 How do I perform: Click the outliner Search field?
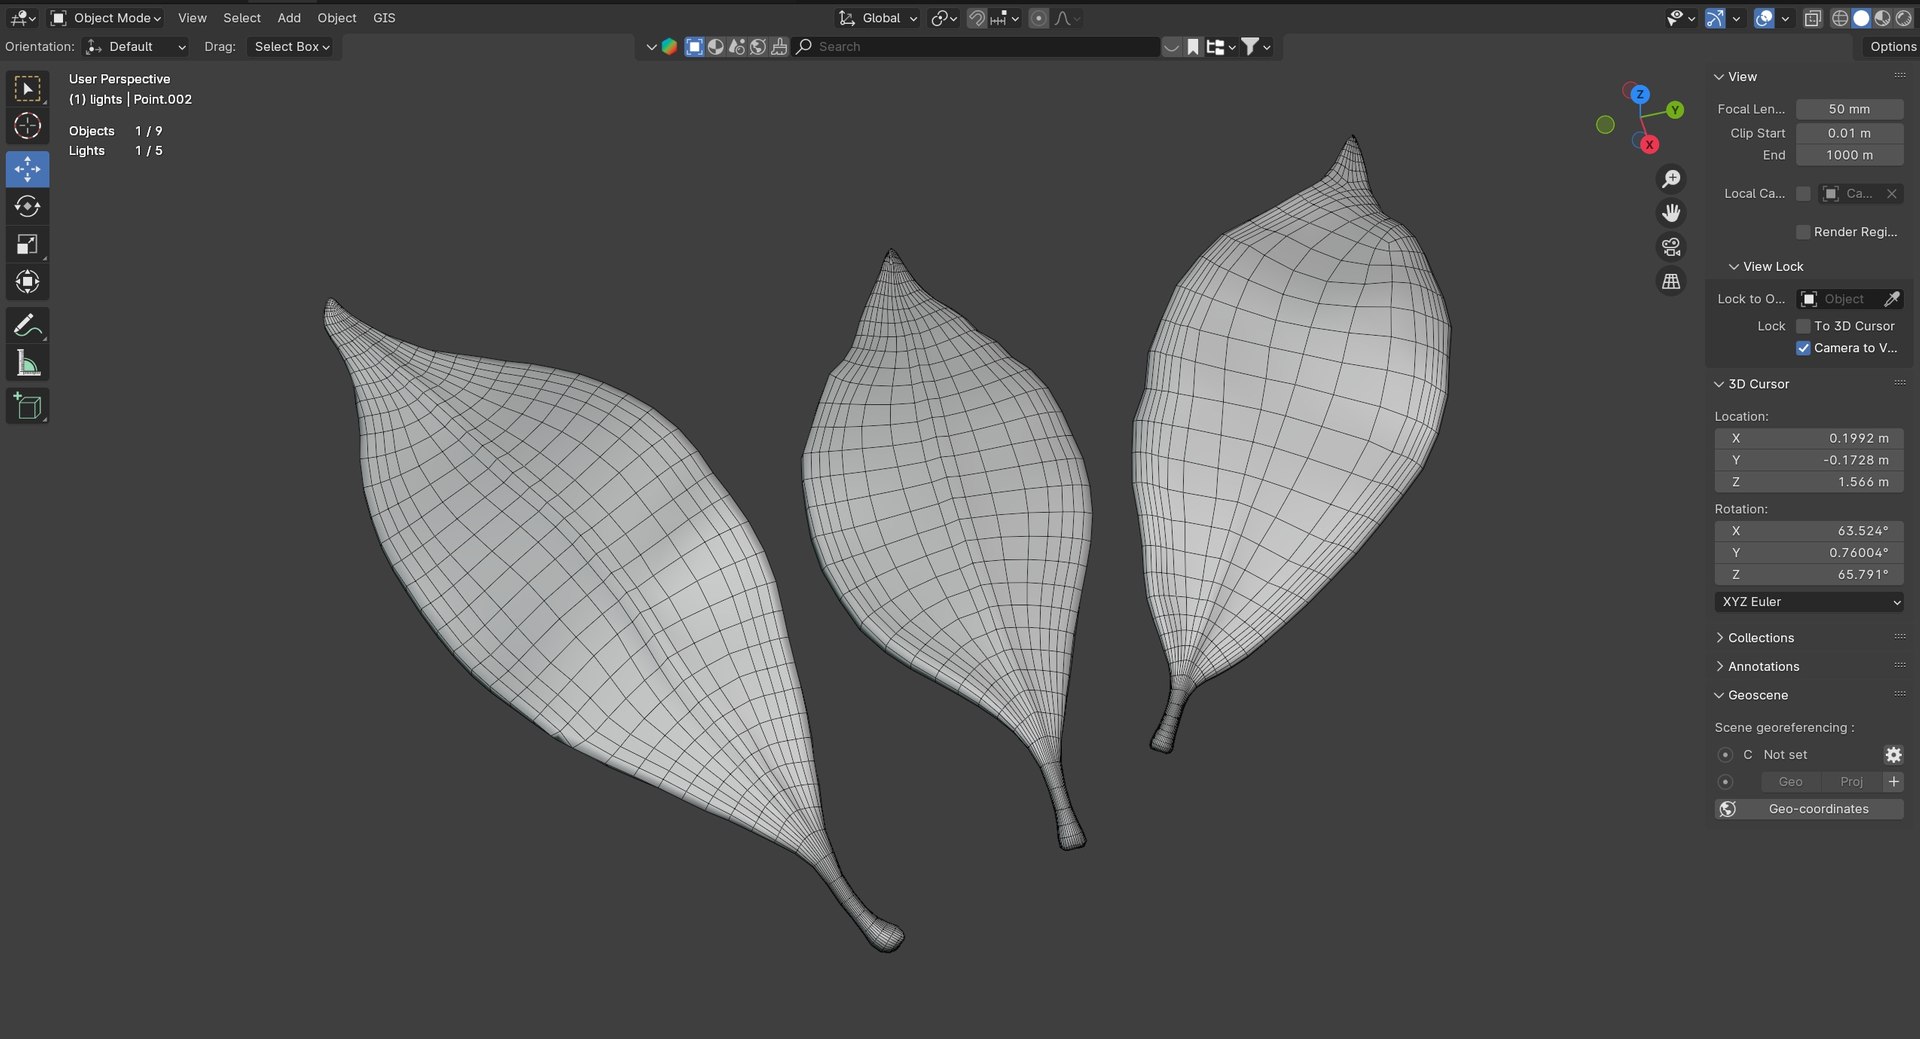click(x=976, y=47)
